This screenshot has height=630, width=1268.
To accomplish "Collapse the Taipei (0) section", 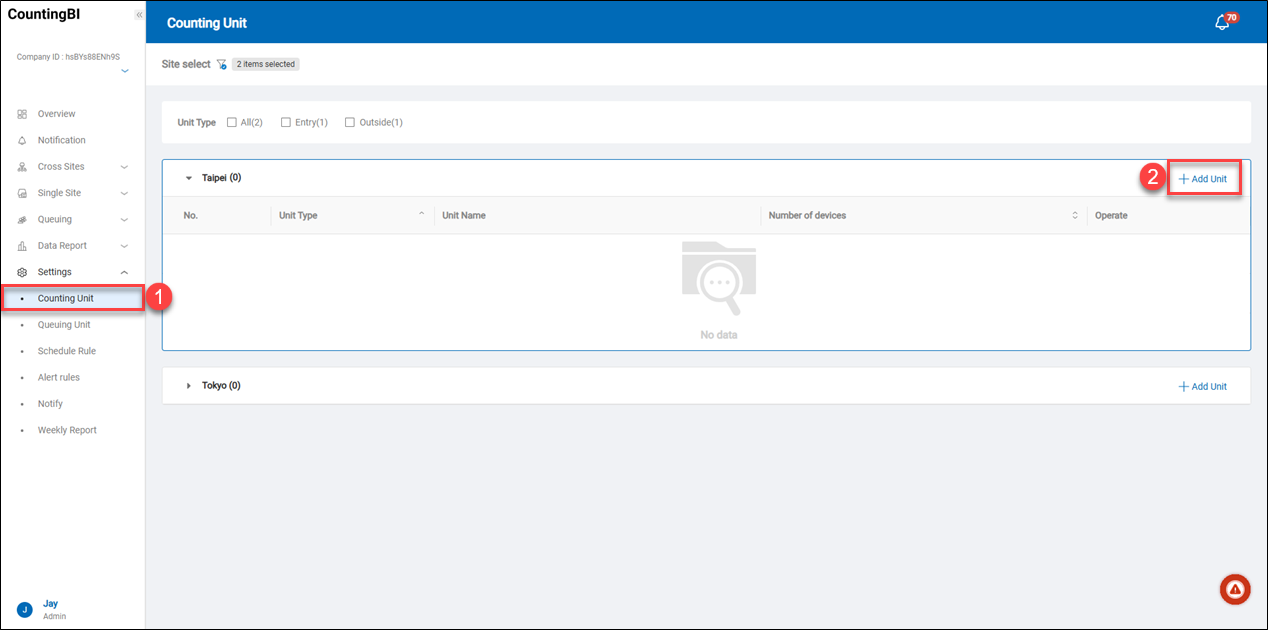I will tap(188, 178).
